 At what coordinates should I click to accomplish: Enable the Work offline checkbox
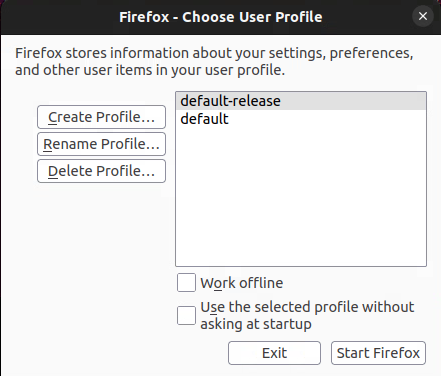[186, 283]
